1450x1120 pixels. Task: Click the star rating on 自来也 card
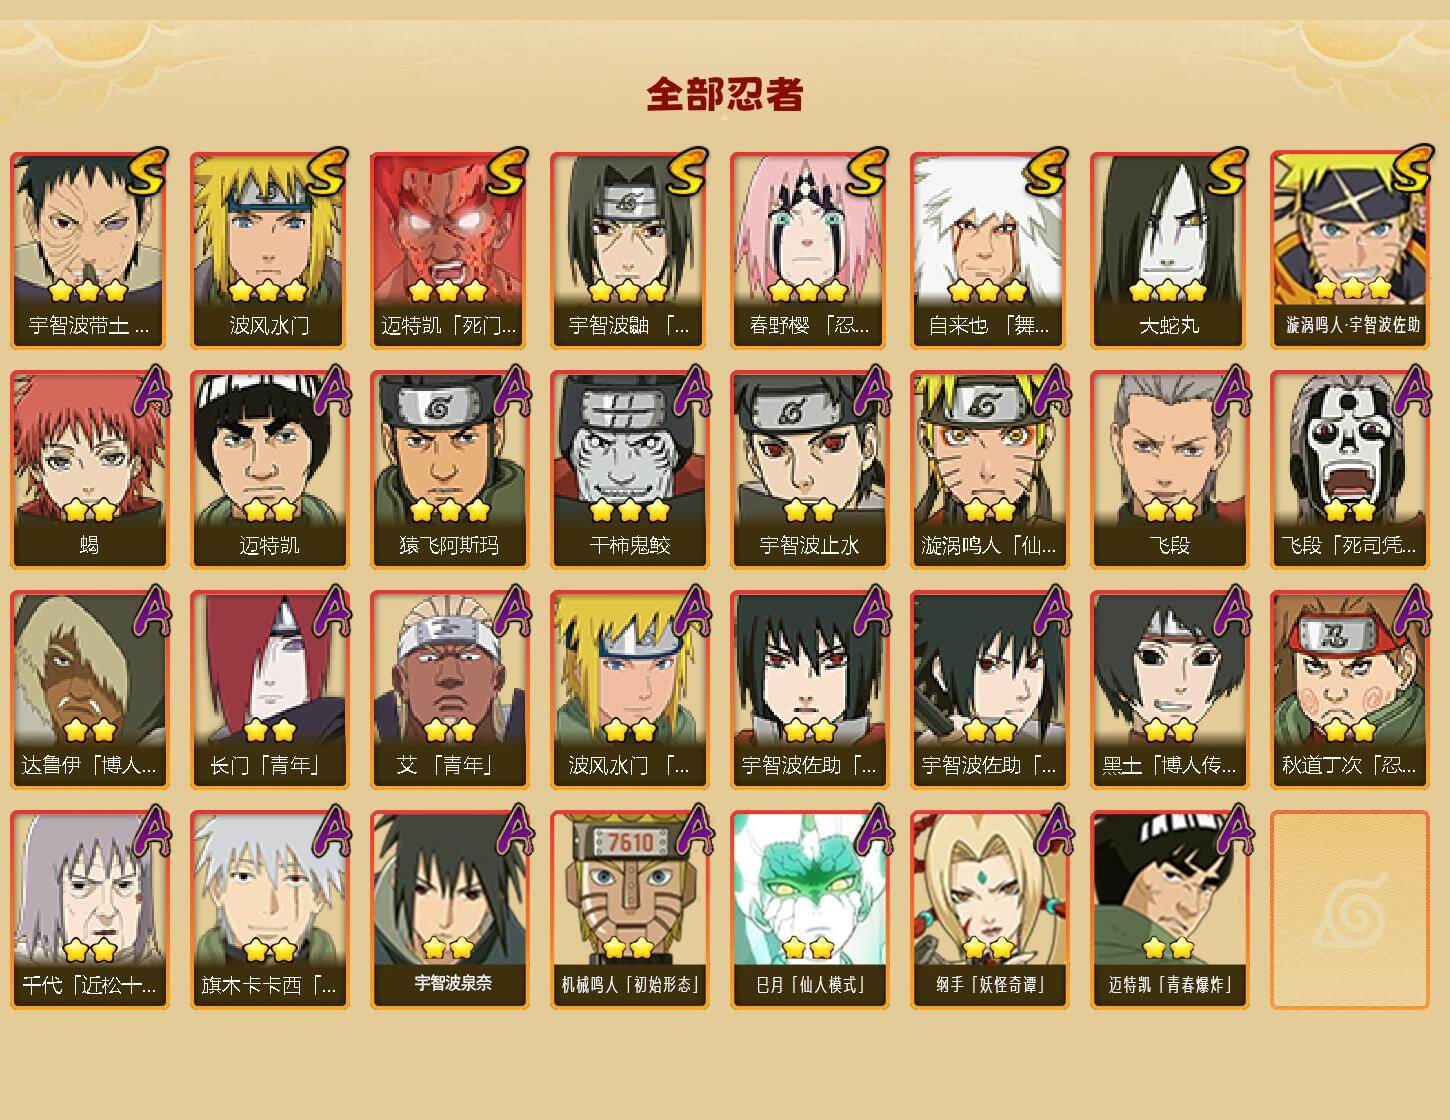click(x=988, y=291)
